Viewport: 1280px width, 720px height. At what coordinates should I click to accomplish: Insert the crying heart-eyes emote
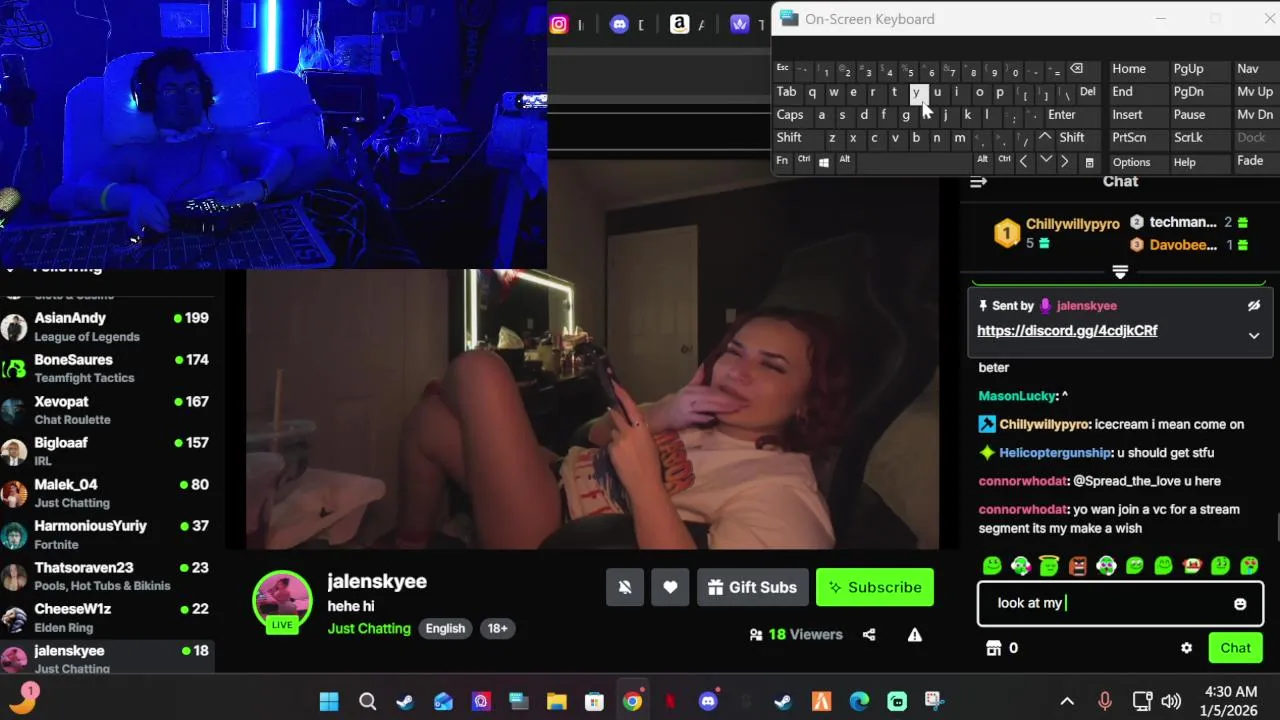click(x=1249, y=566)
